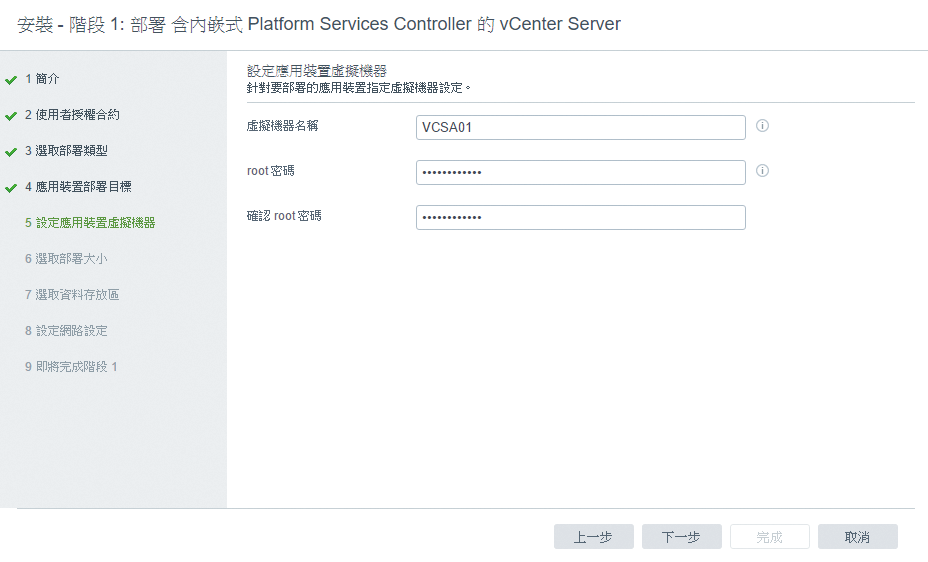928x562 pixels.
Task: Click green checkmark next to 3 選取部署類型
Action: pos(11,152)
